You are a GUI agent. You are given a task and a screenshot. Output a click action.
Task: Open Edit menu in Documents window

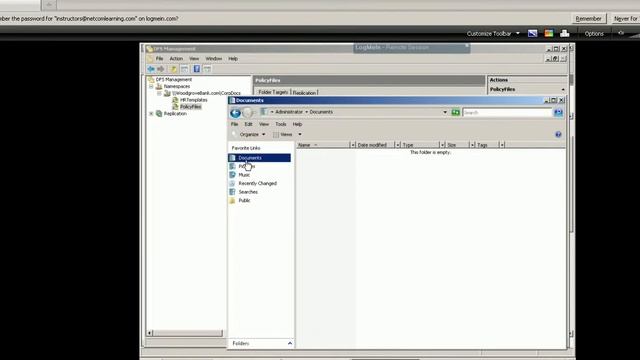(x=248, y=124)
